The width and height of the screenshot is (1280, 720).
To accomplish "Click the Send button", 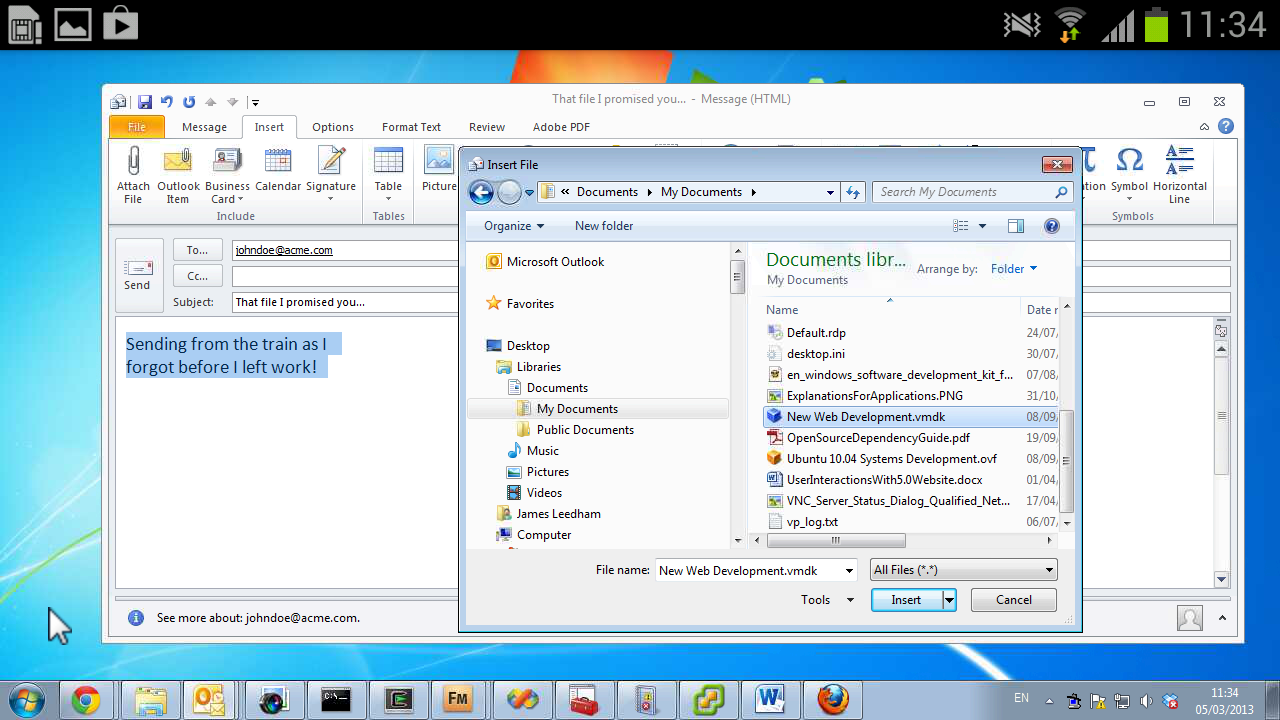I will 137,275.
